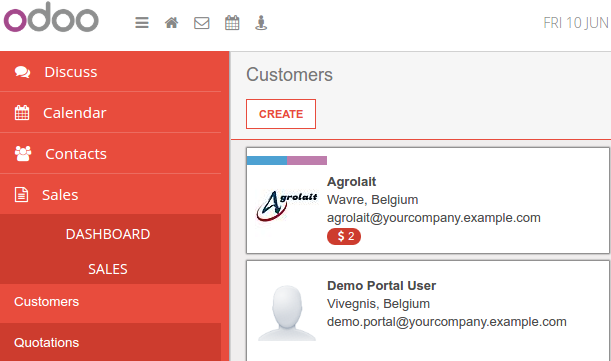This screenshot has width=611, height=361.
Task: Click the Customers page title
Action: [x=290, y=74]
